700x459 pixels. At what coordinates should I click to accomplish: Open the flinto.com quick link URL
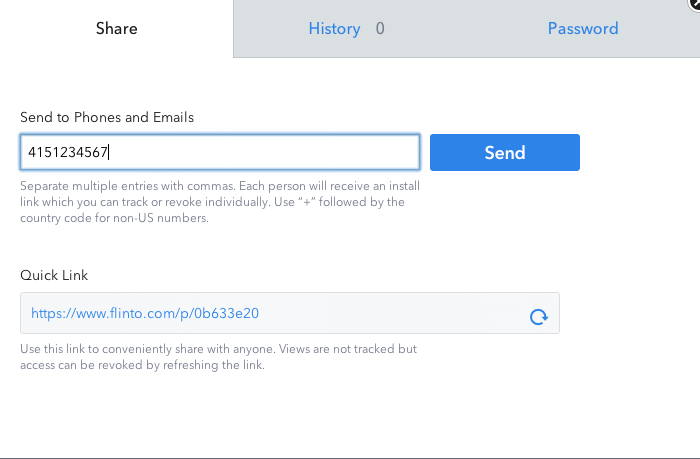145,313
